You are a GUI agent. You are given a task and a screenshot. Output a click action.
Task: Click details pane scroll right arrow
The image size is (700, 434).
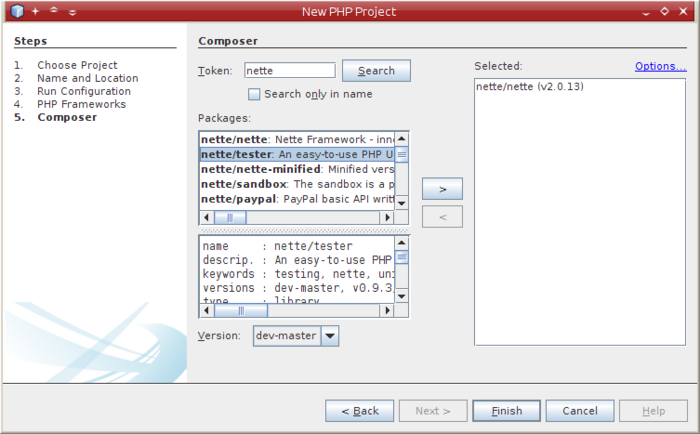[387, 310]
